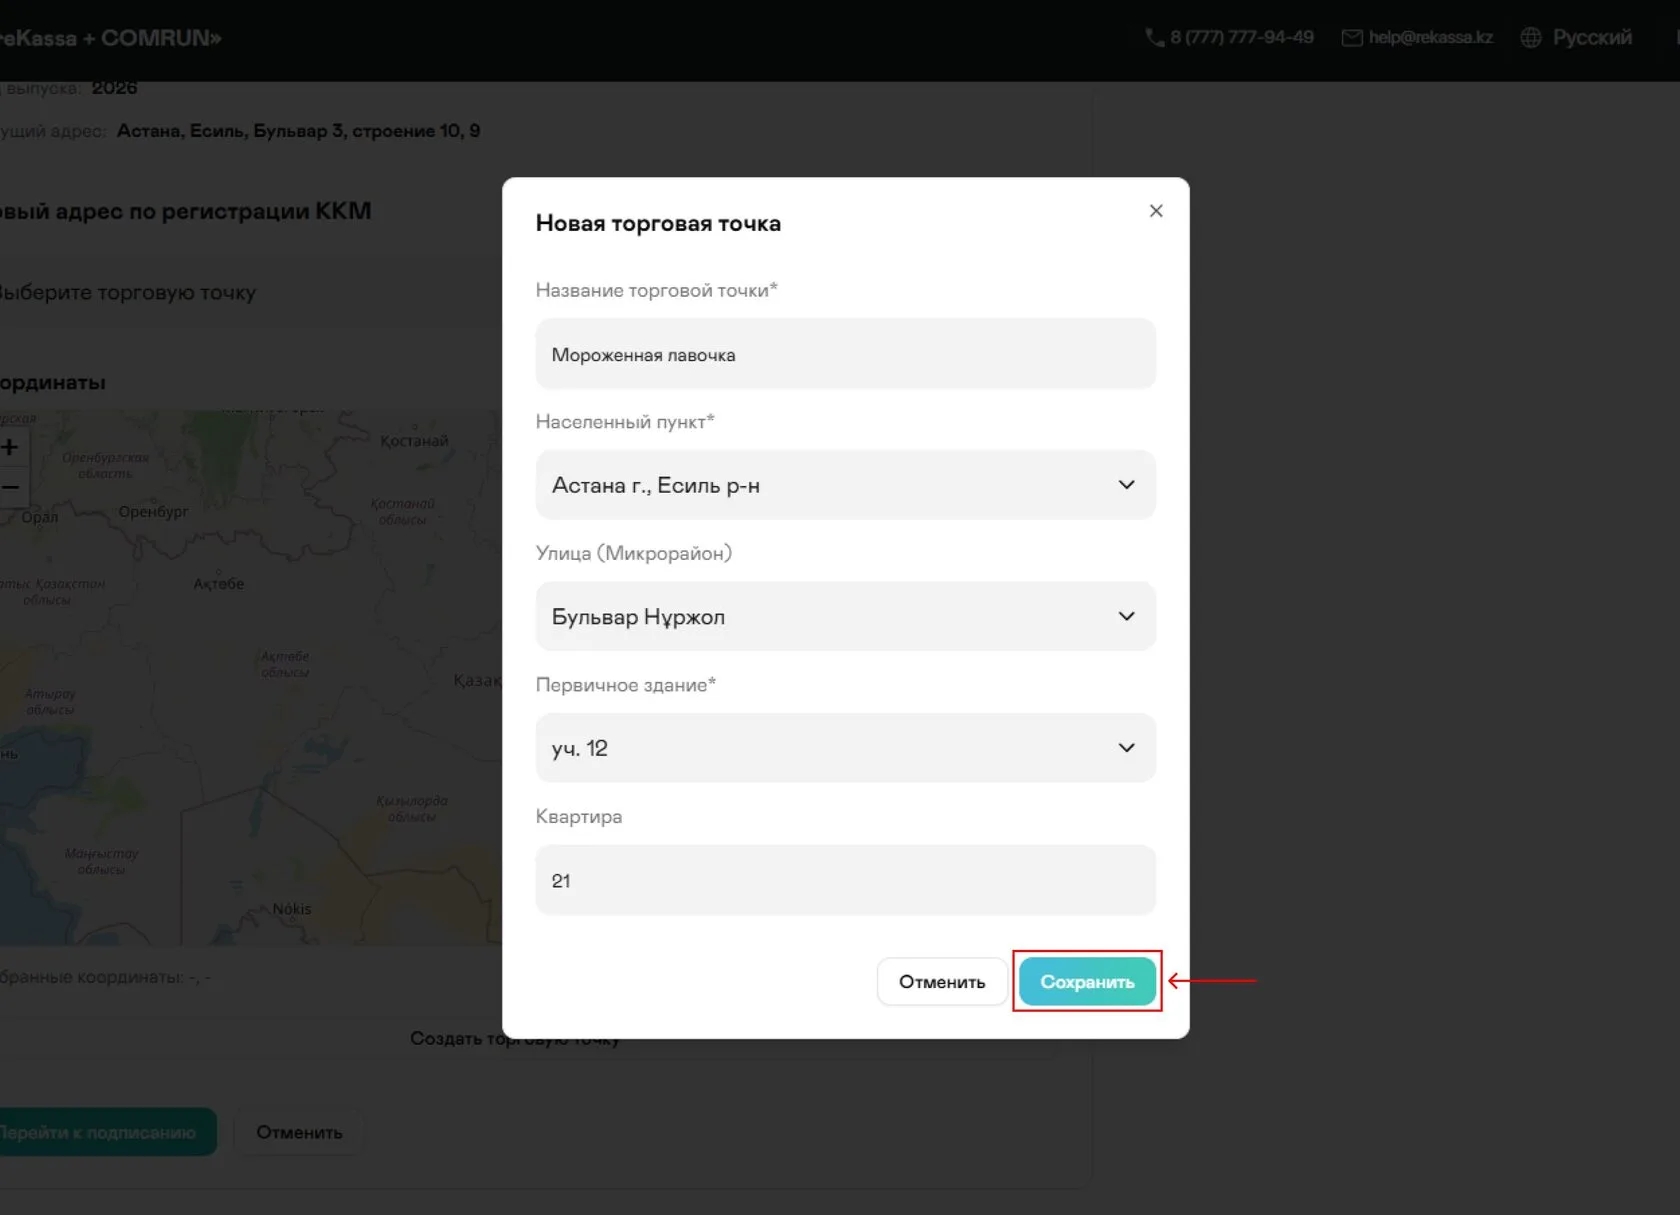Click Ақтөбе on the map
The width and height of the screenshot is (1680, 1215).
tap(218, 584)
